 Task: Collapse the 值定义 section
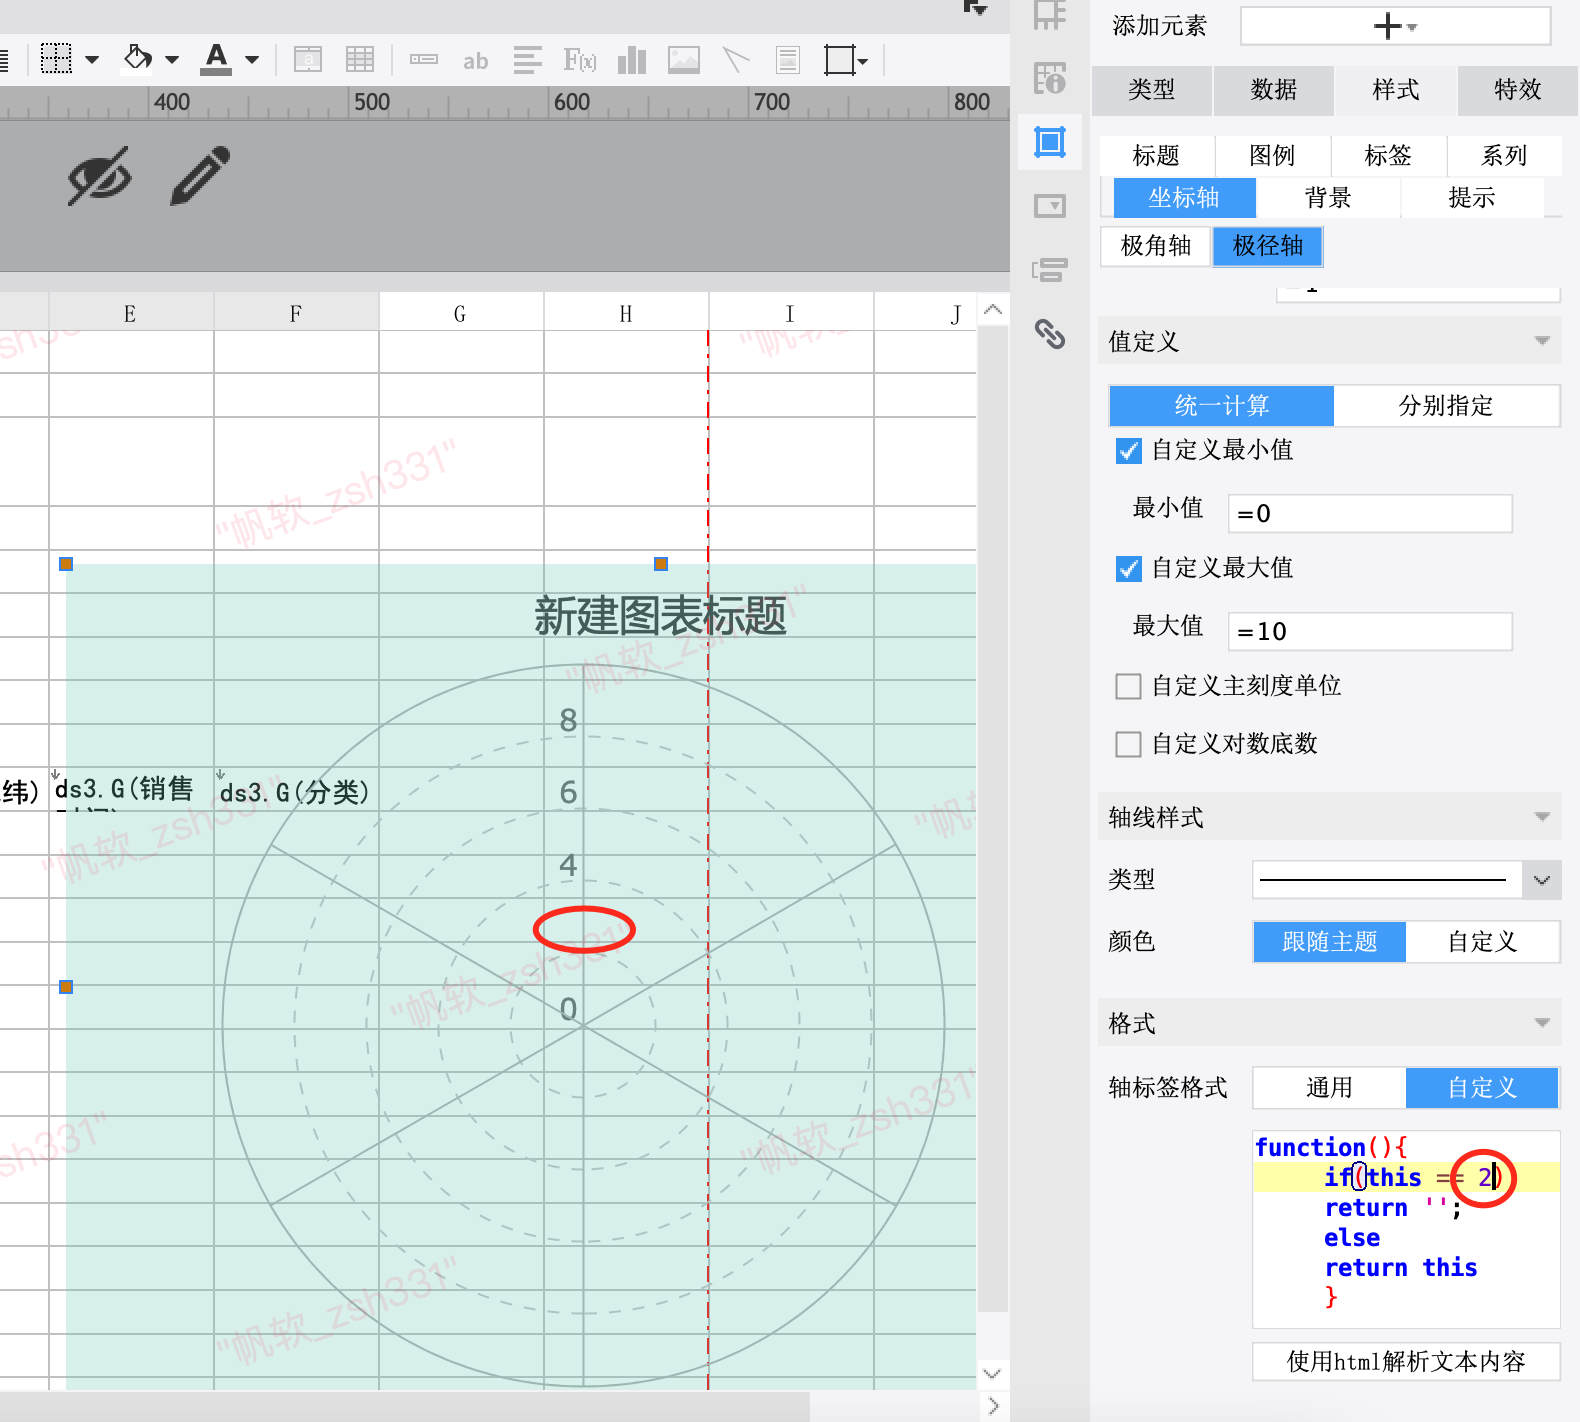1542,341
